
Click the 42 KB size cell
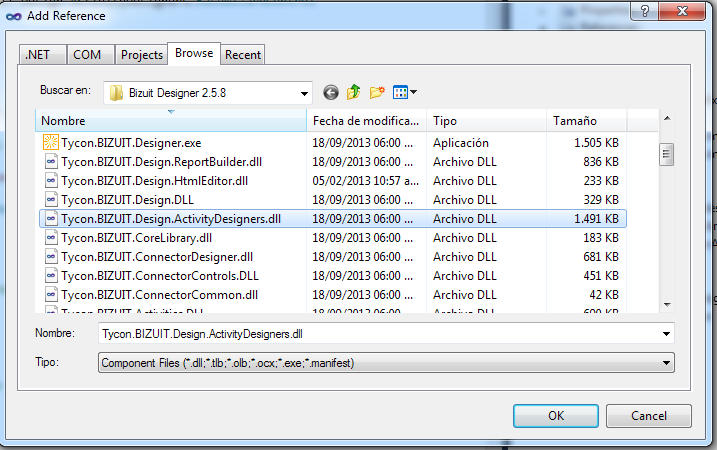(x=604, y=295)
